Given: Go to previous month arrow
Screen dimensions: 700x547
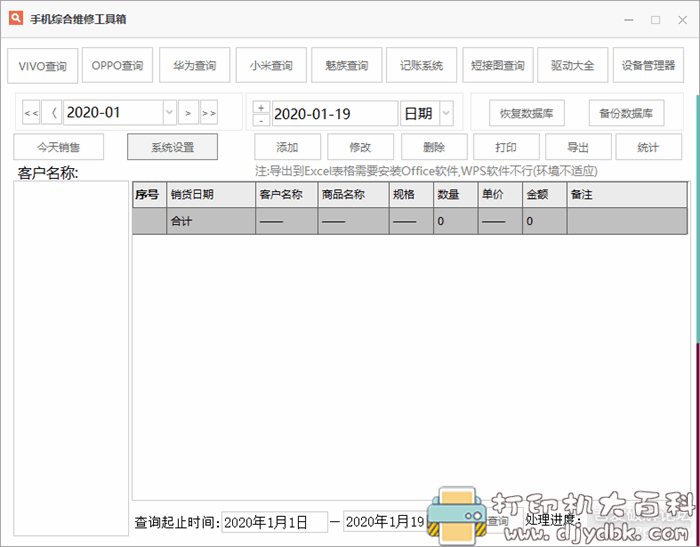Looking at the screenshot, I should point(52,113).
